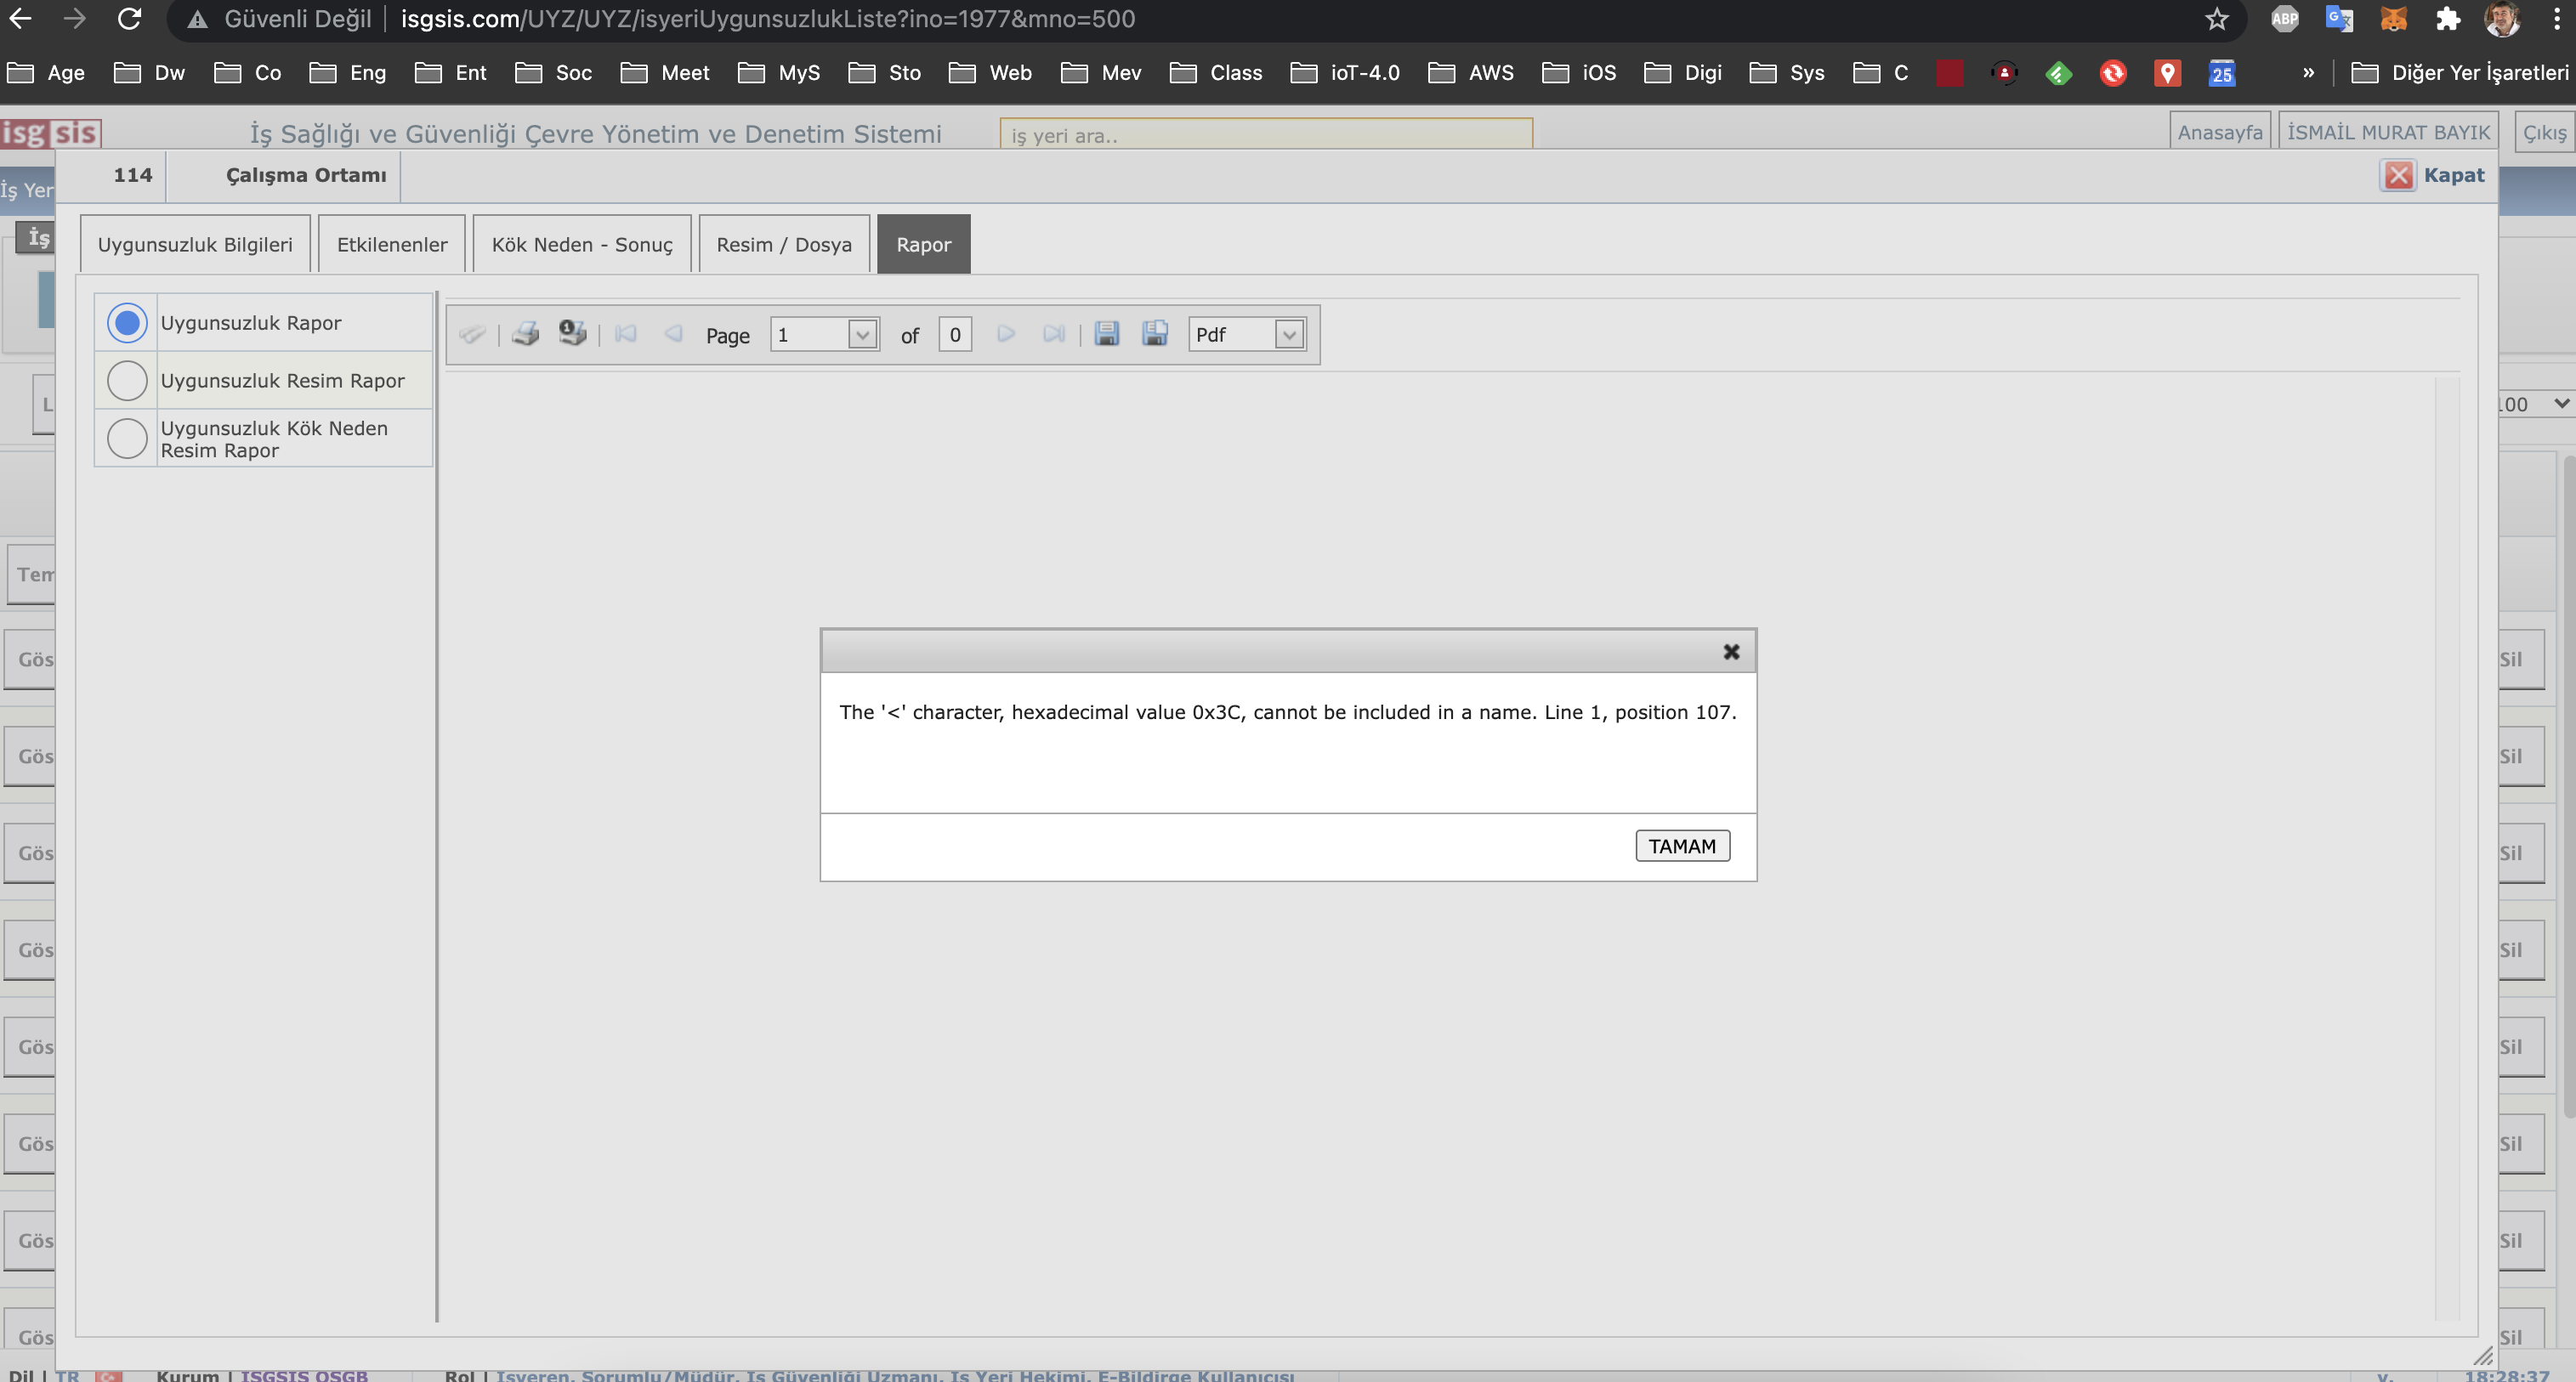Click the last page arrow icon
This screenshot has width=2576, height=1382.
(1053, 334)
